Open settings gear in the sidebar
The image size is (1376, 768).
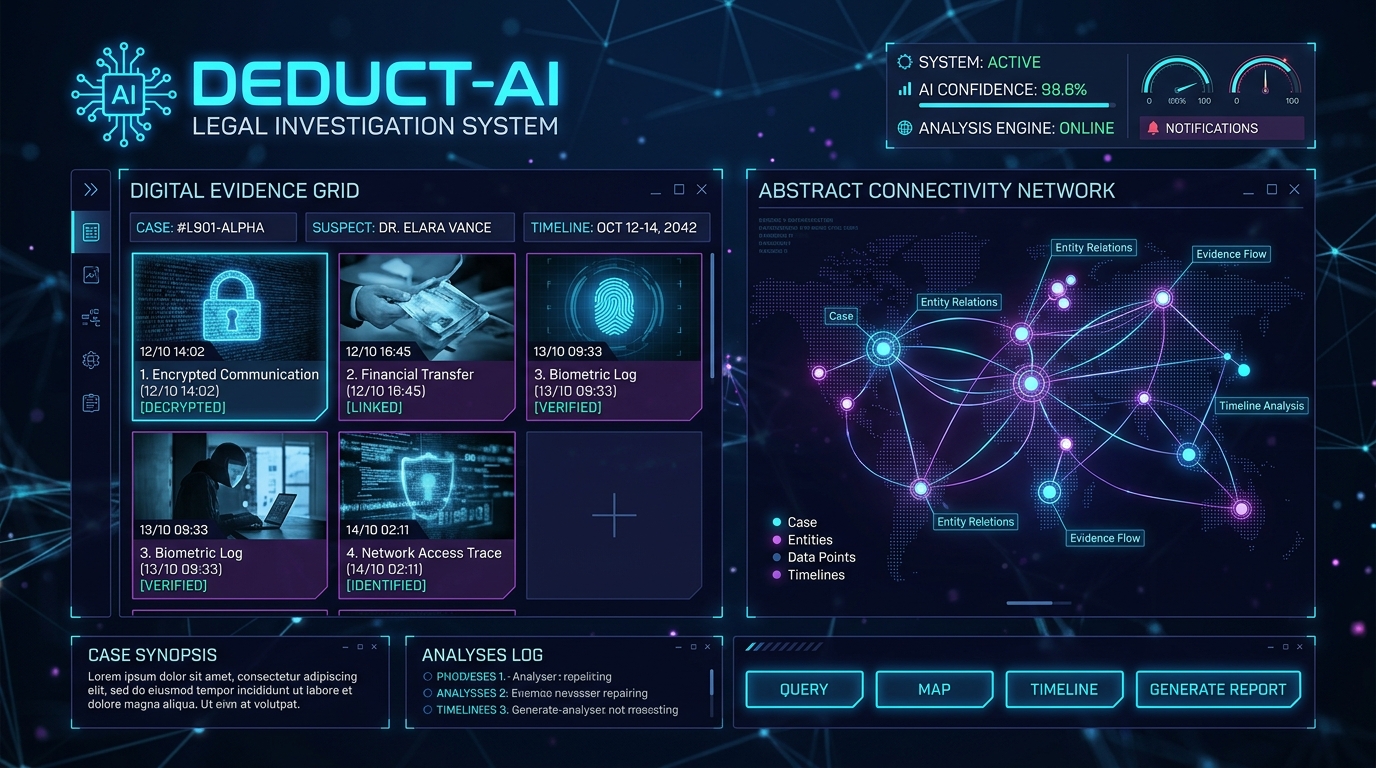click(x=91, y=360)
